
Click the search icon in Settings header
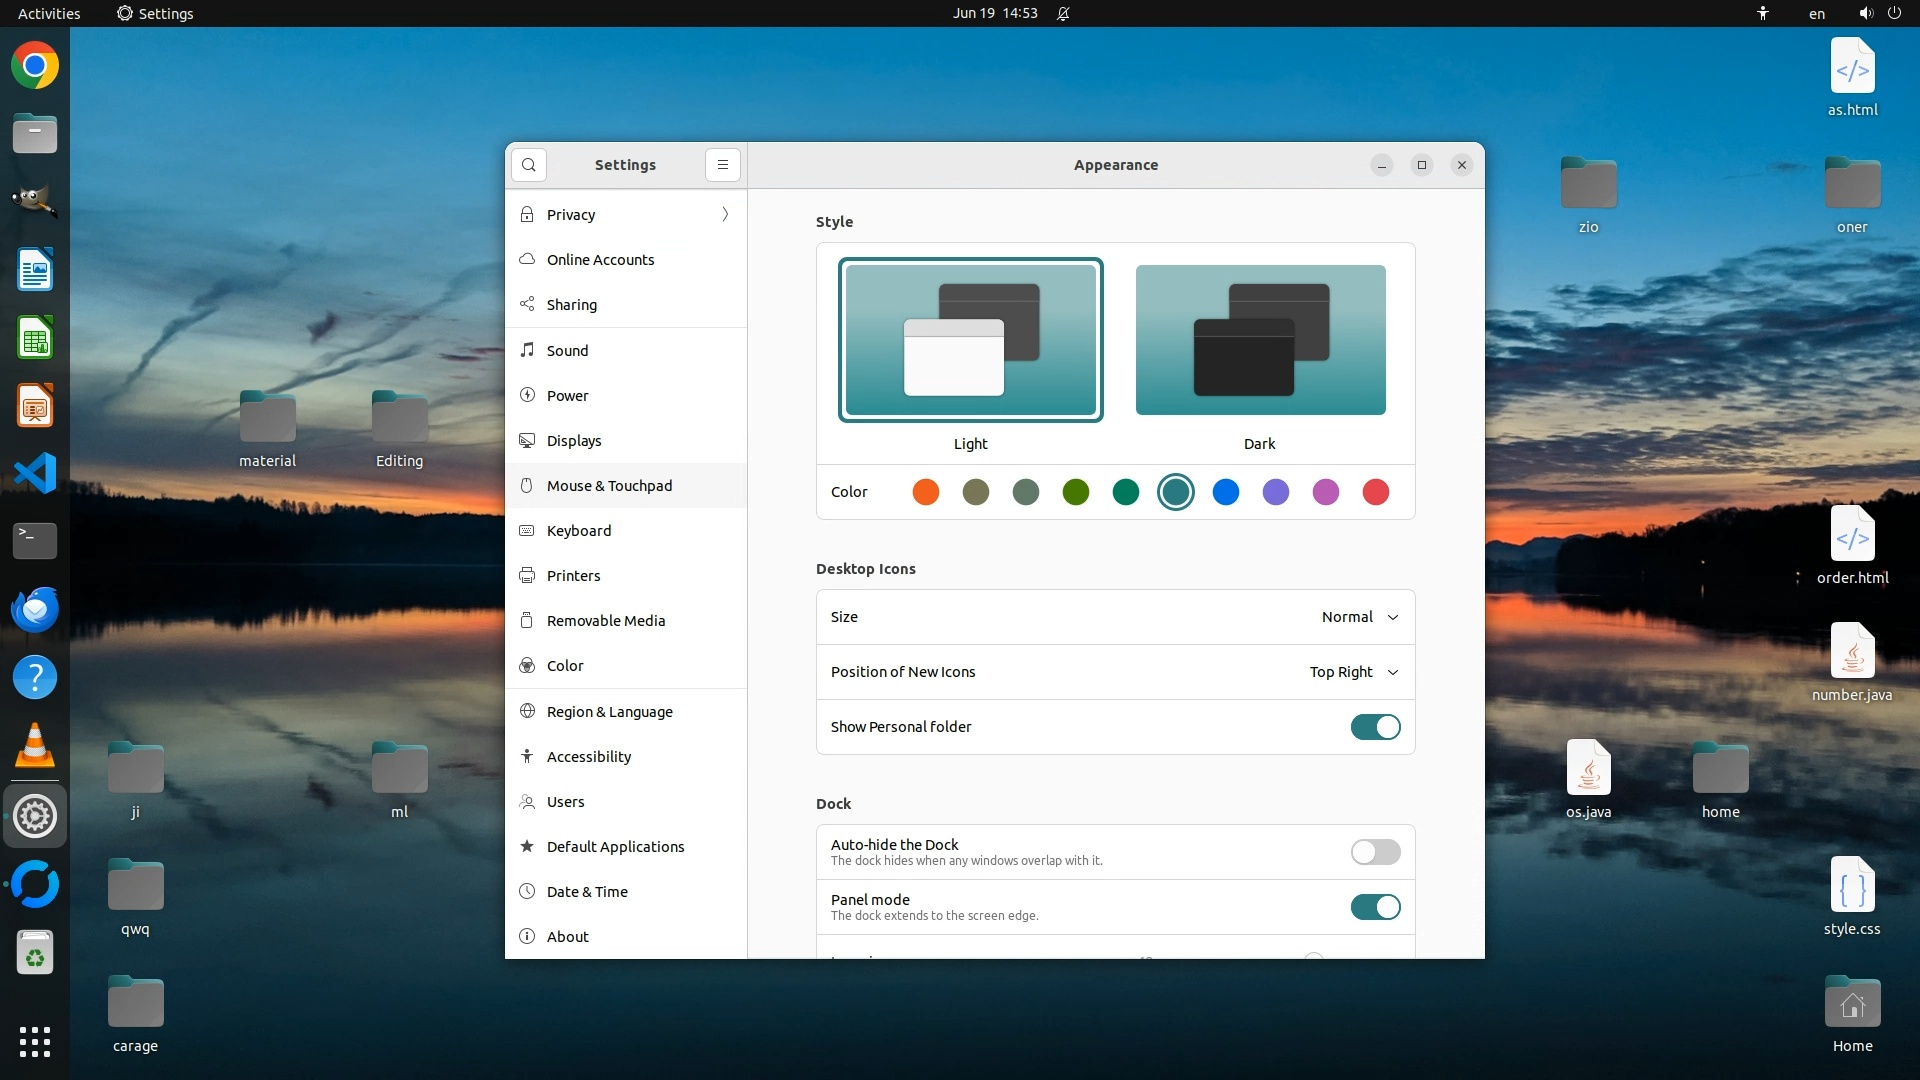point(528,165)
